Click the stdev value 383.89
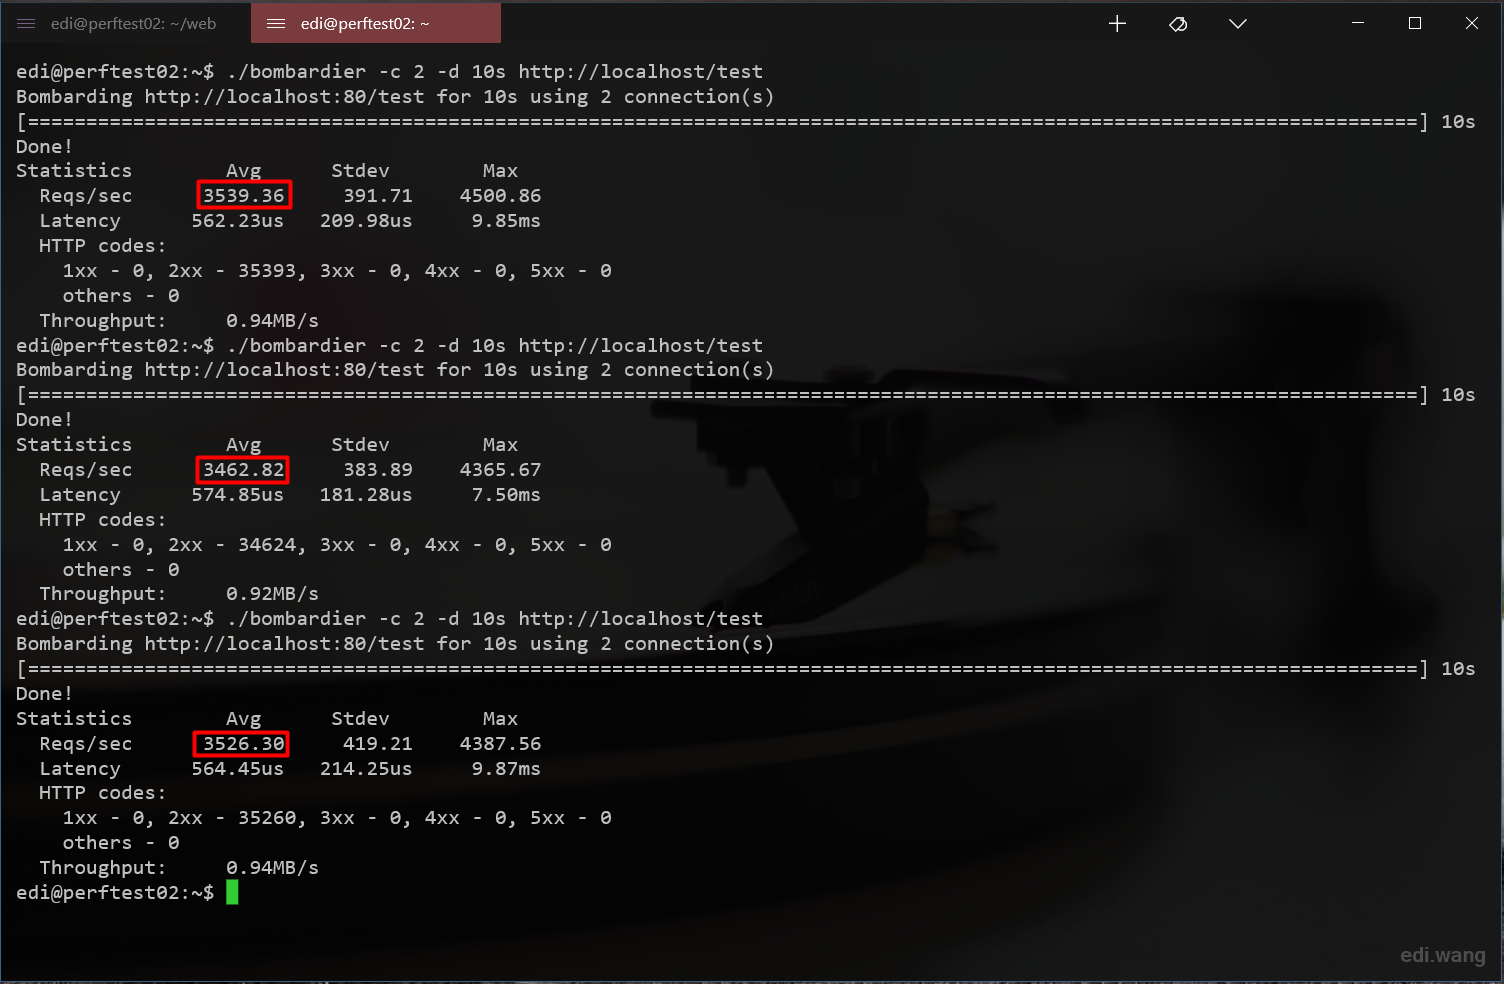Viewport: 1504px width, 984px height. tap(378, 469)
